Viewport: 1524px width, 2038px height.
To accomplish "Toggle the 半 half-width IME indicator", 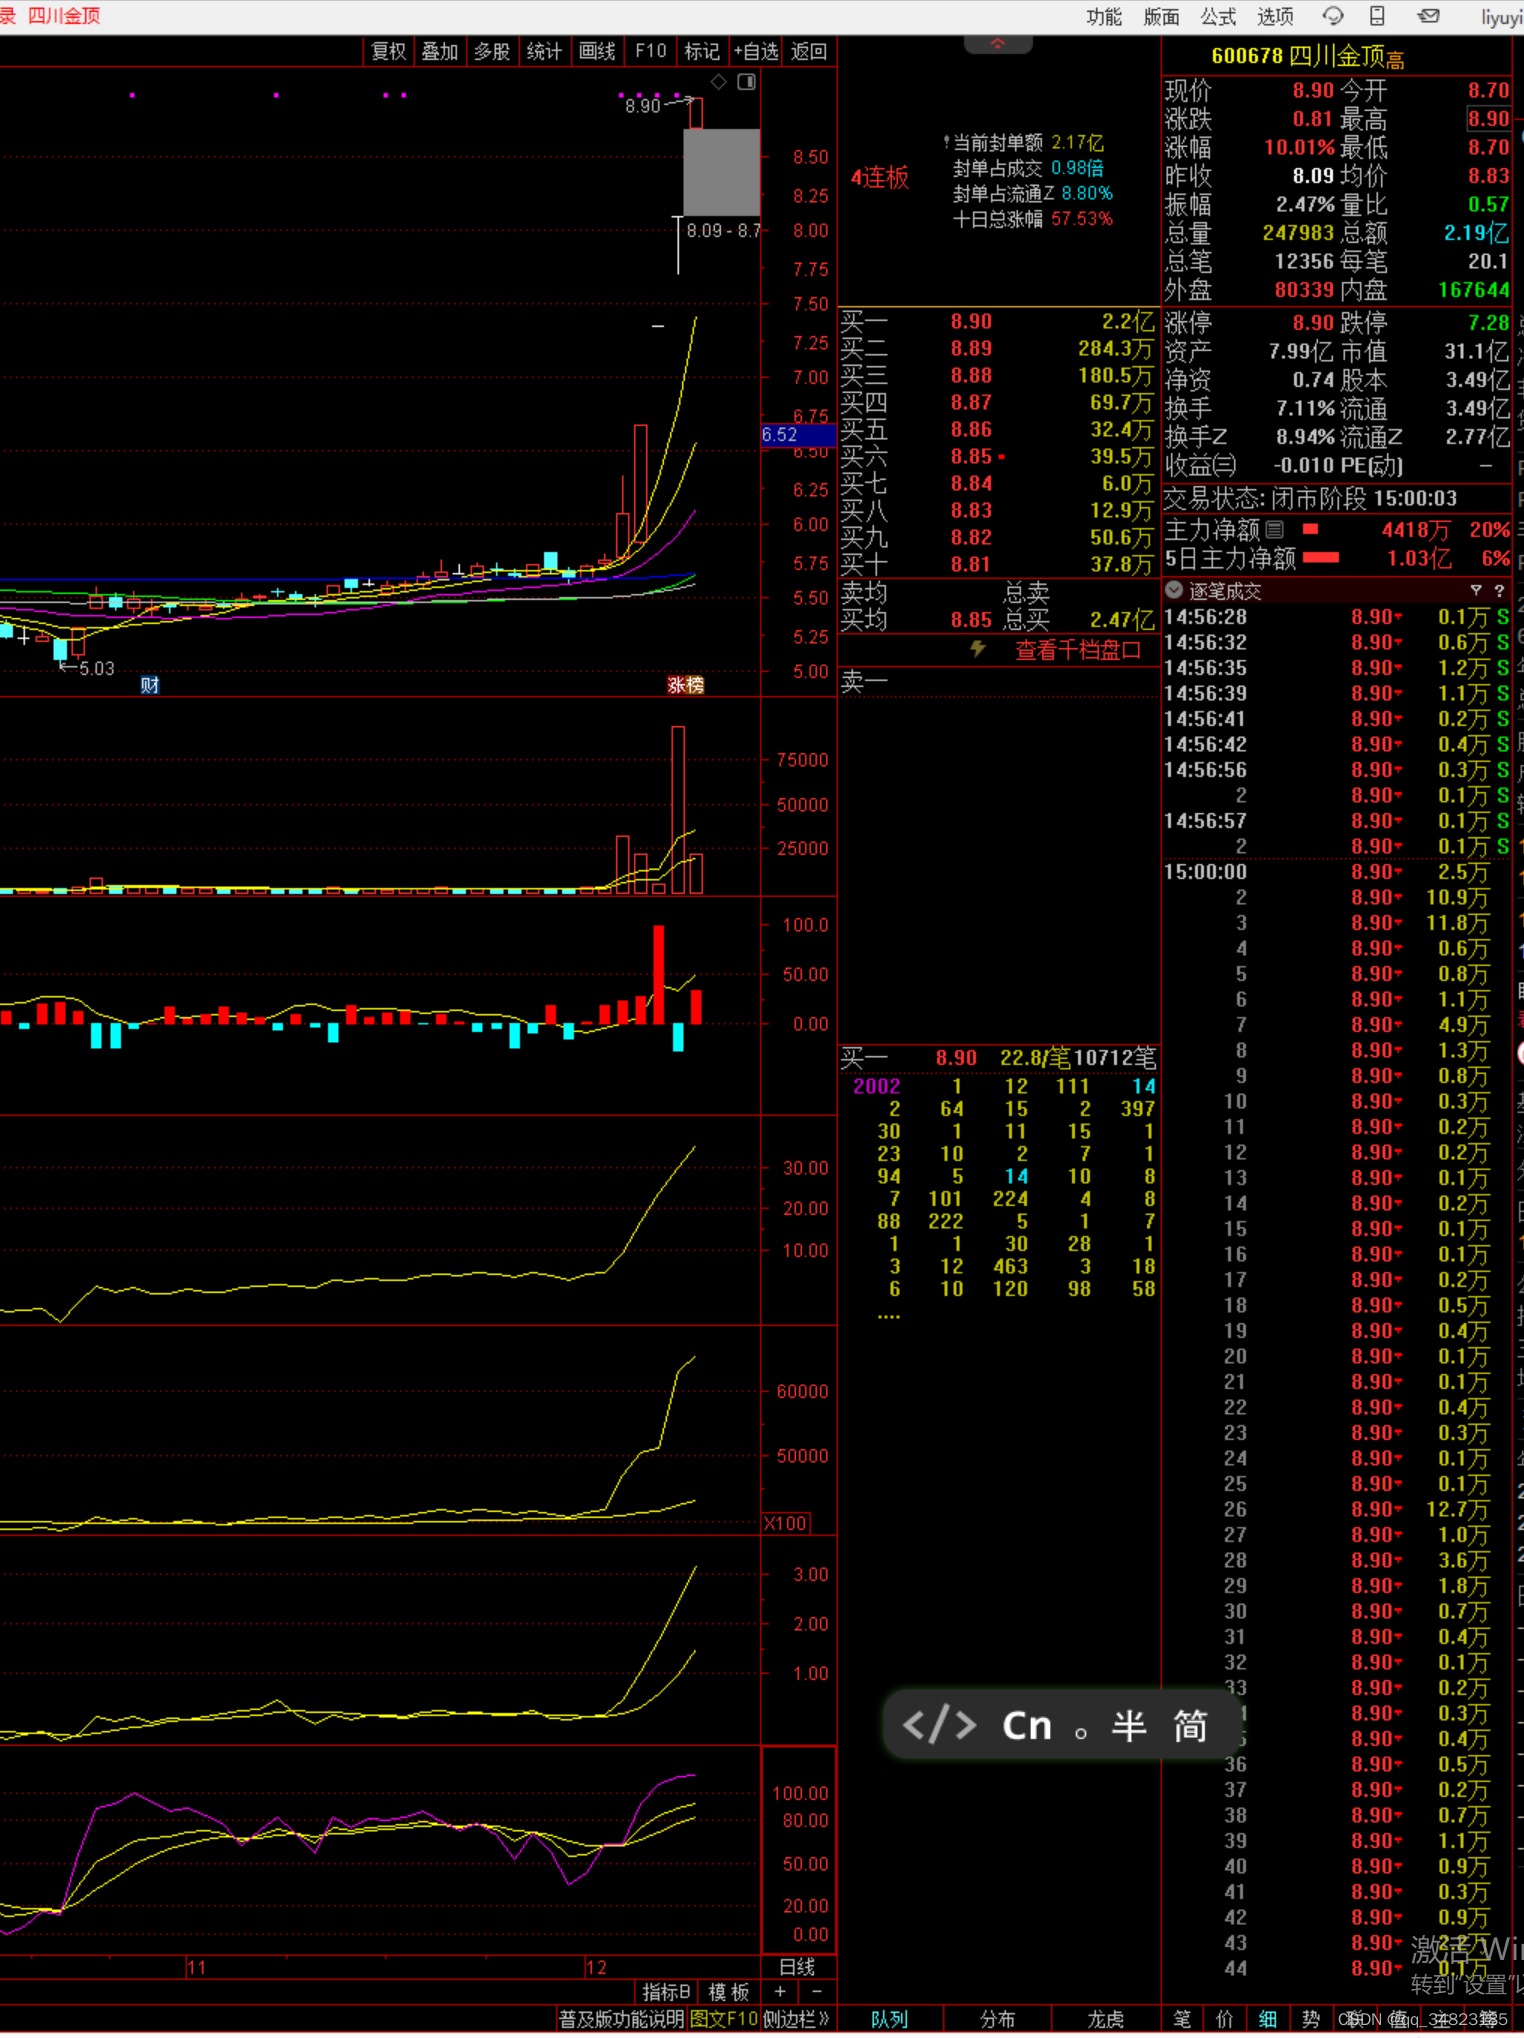I will click(x=1129, y=1726).
